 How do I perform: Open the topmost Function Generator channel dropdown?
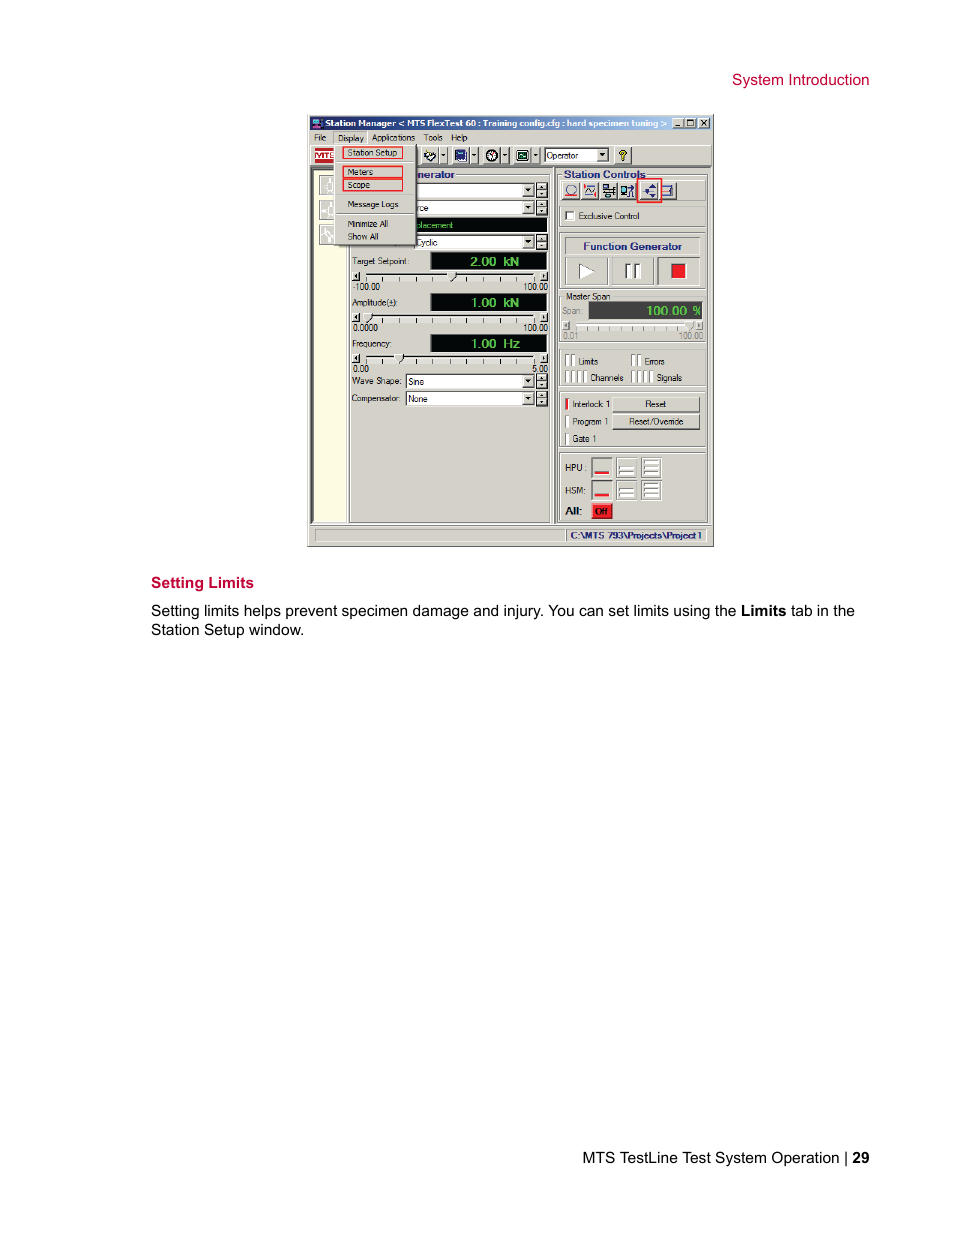click(528, 190)
